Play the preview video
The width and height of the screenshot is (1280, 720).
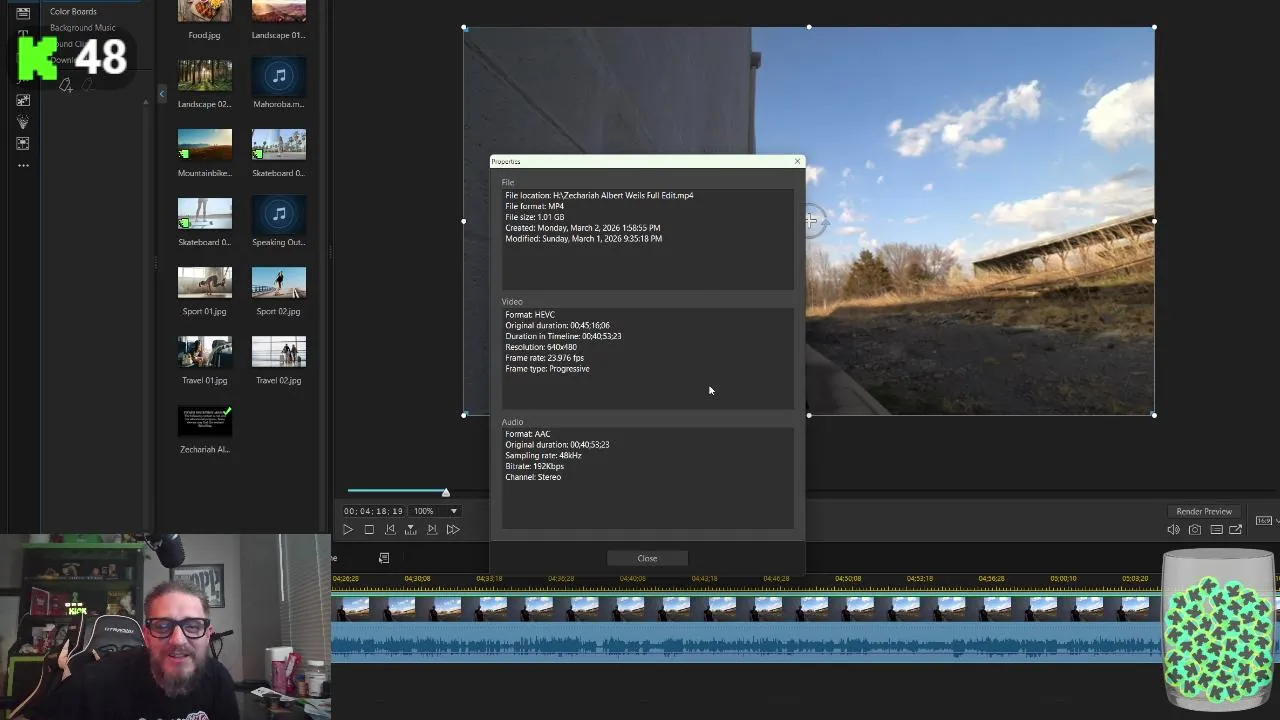[x=348, y=530]
